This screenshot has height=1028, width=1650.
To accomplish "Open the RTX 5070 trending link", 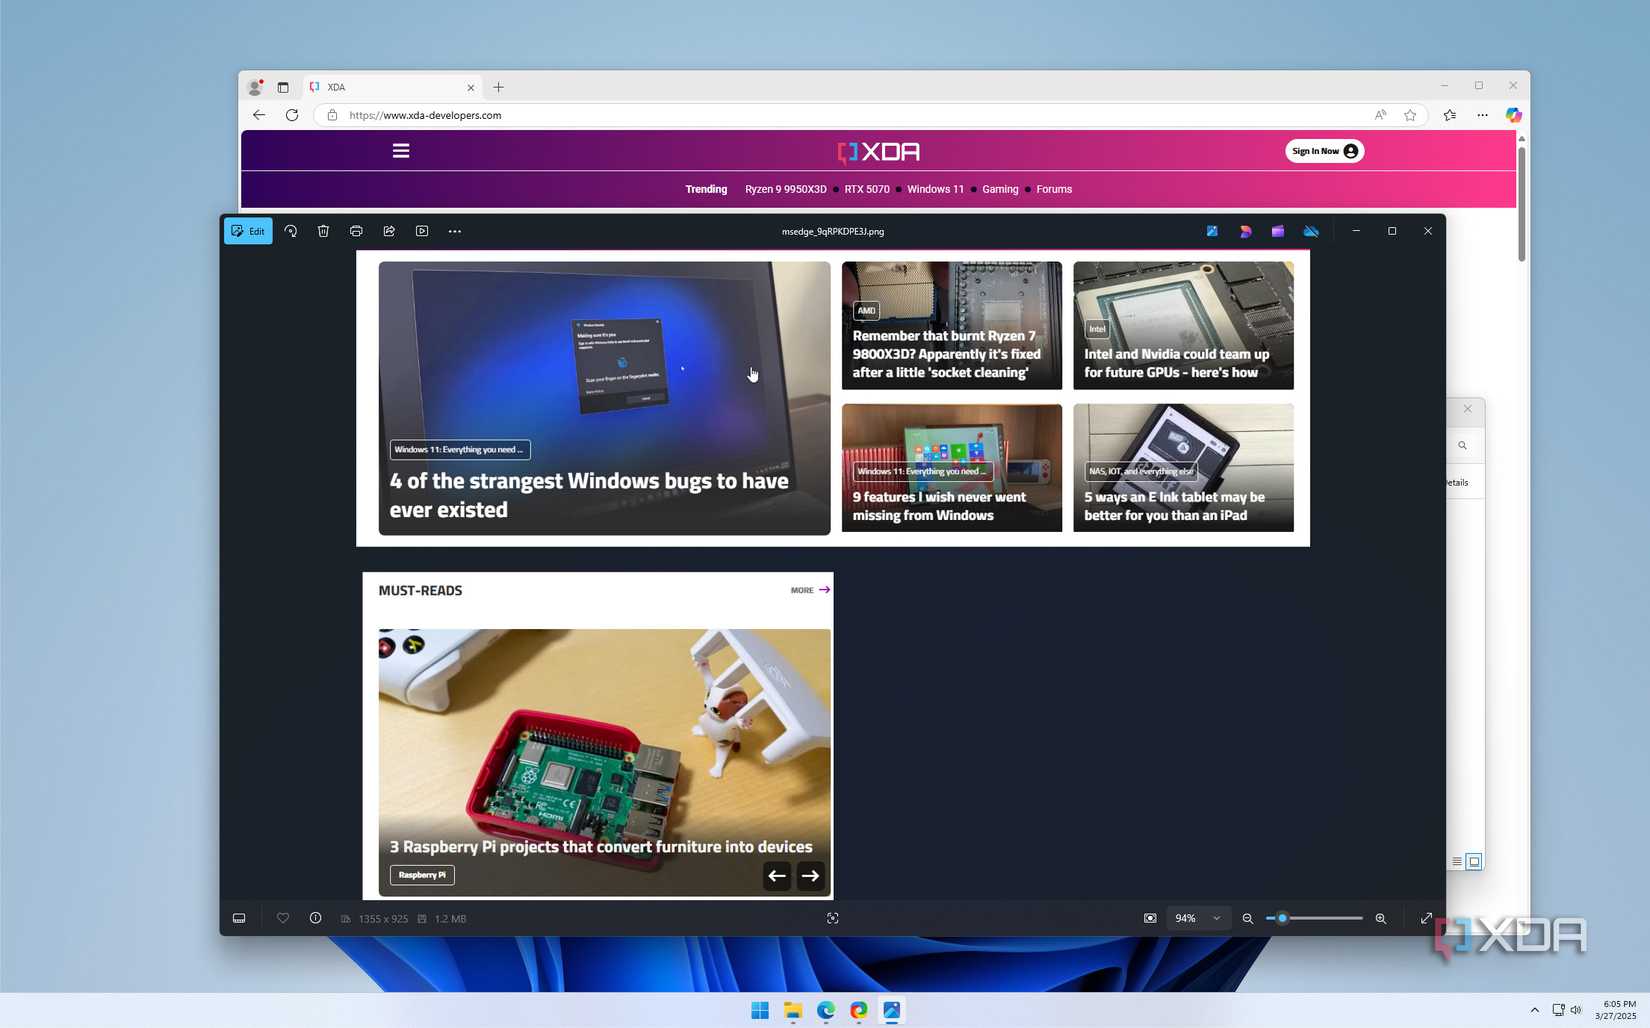I will tap(867, 189).
